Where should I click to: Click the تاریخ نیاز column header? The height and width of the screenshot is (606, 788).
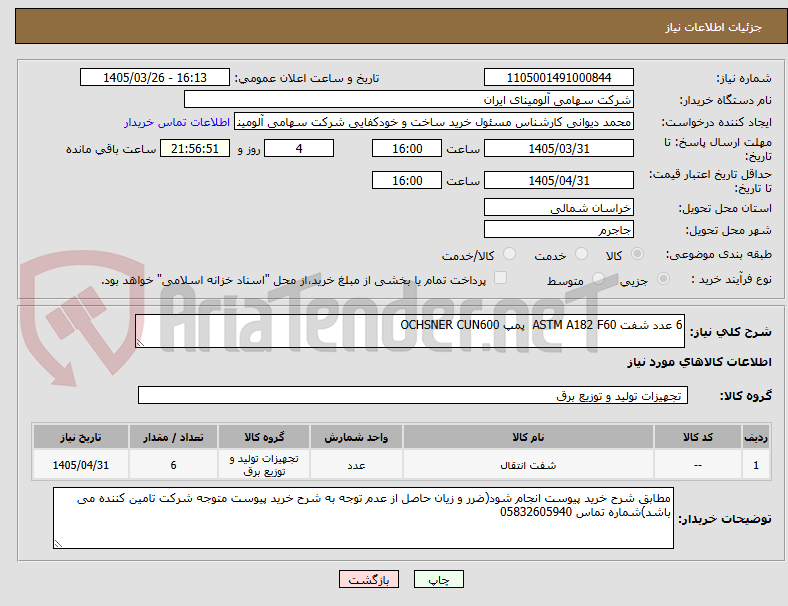point(81,437)
